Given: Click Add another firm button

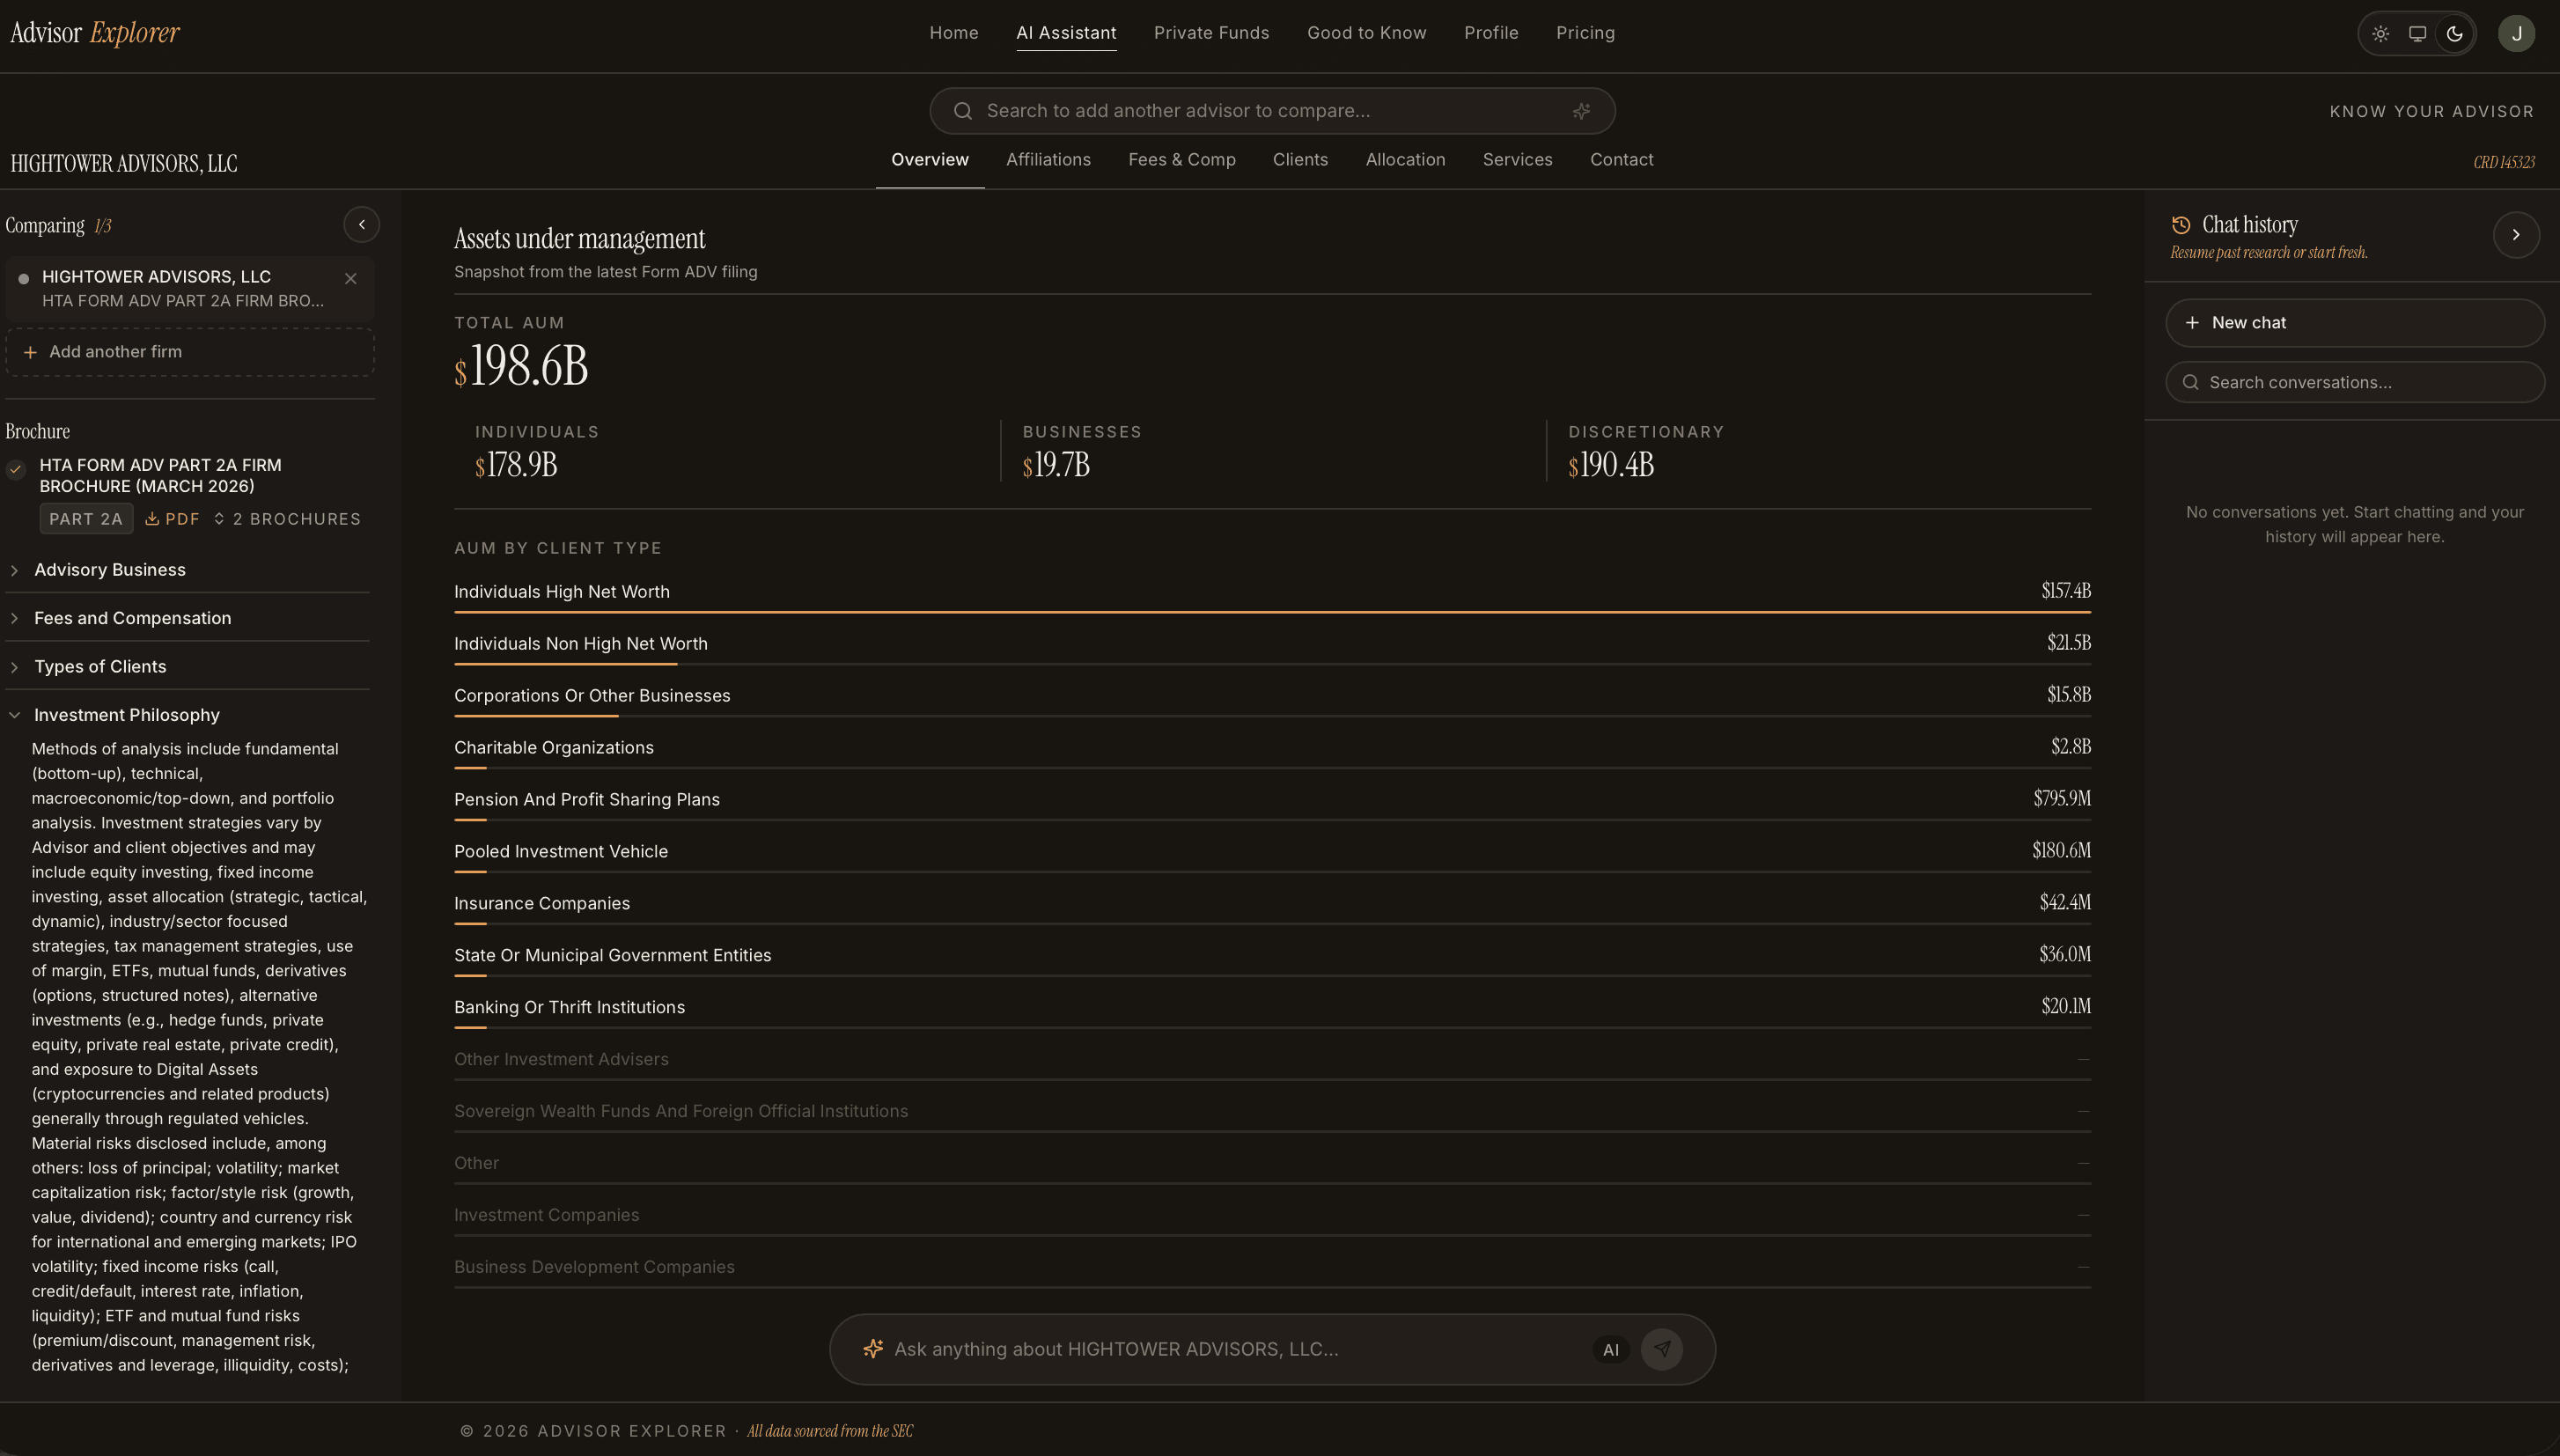Looking at the screenshot, I should (x=190, y=352).
